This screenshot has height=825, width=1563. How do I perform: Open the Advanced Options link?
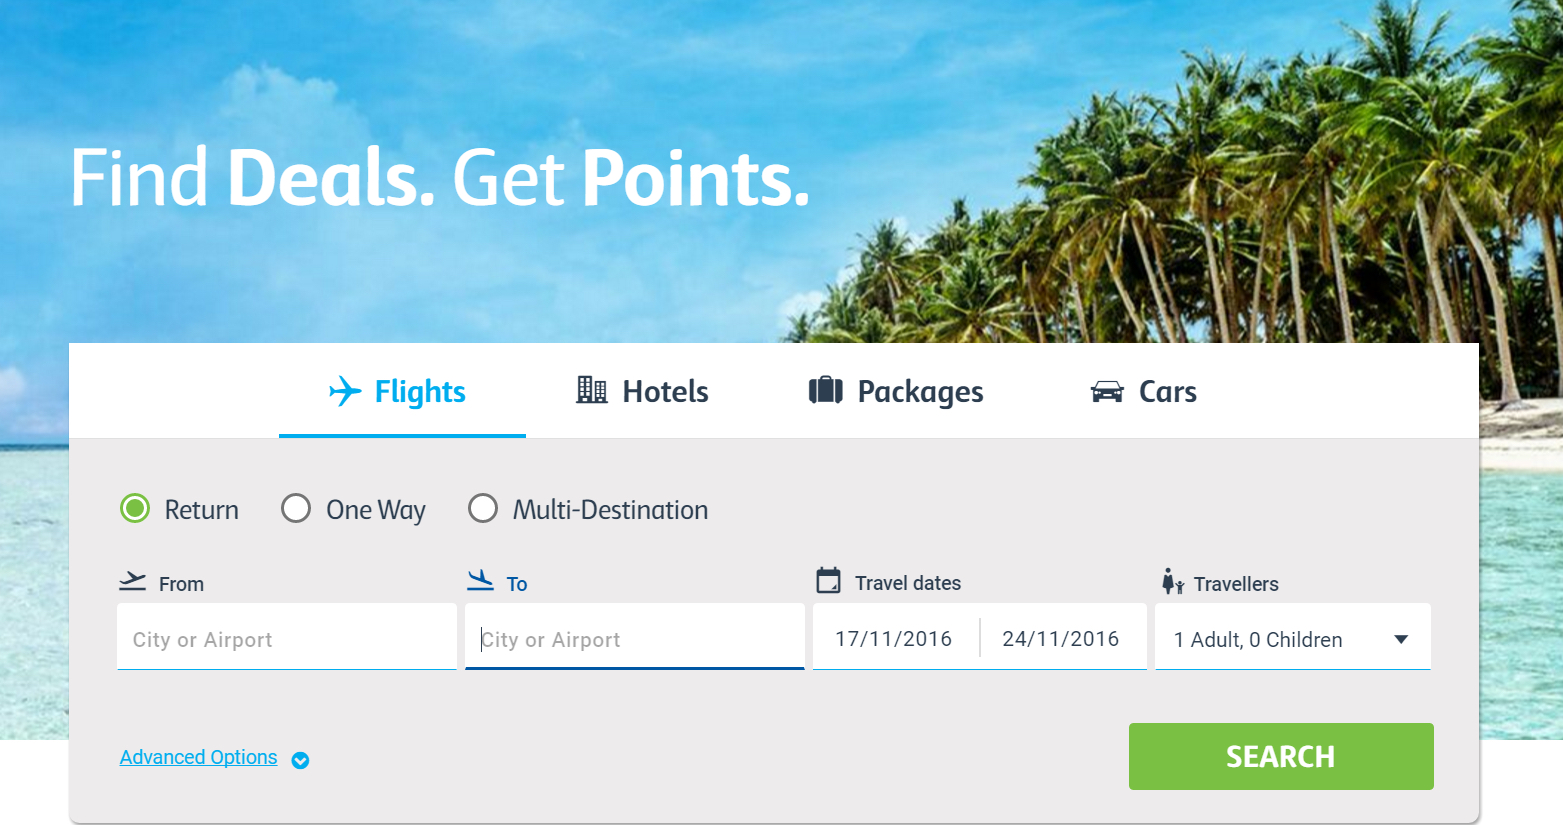click(x=198, y=757)
